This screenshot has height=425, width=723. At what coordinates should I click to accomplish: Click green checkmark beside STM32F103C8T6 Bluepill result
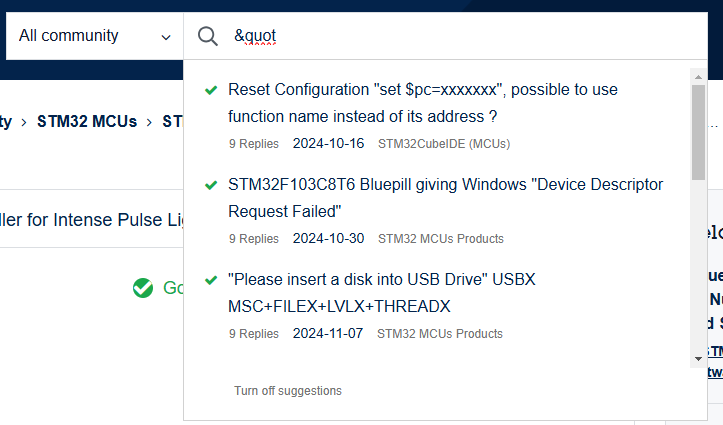tap(211, 185)
